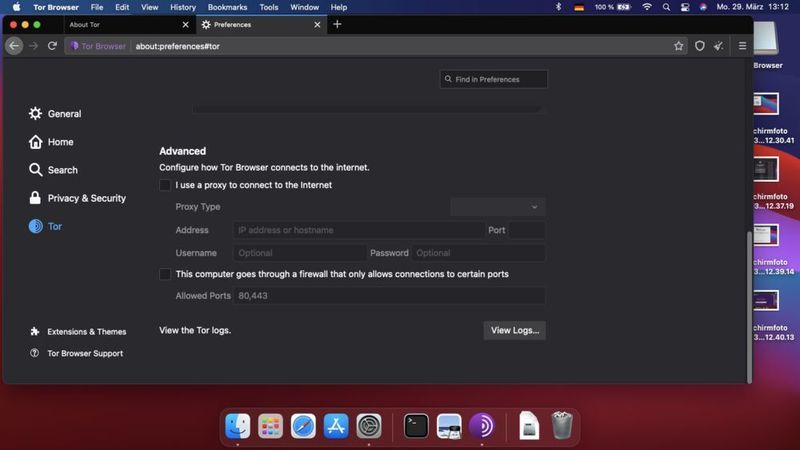Enable 'I use a proxy' checkbox

(165, 185)
